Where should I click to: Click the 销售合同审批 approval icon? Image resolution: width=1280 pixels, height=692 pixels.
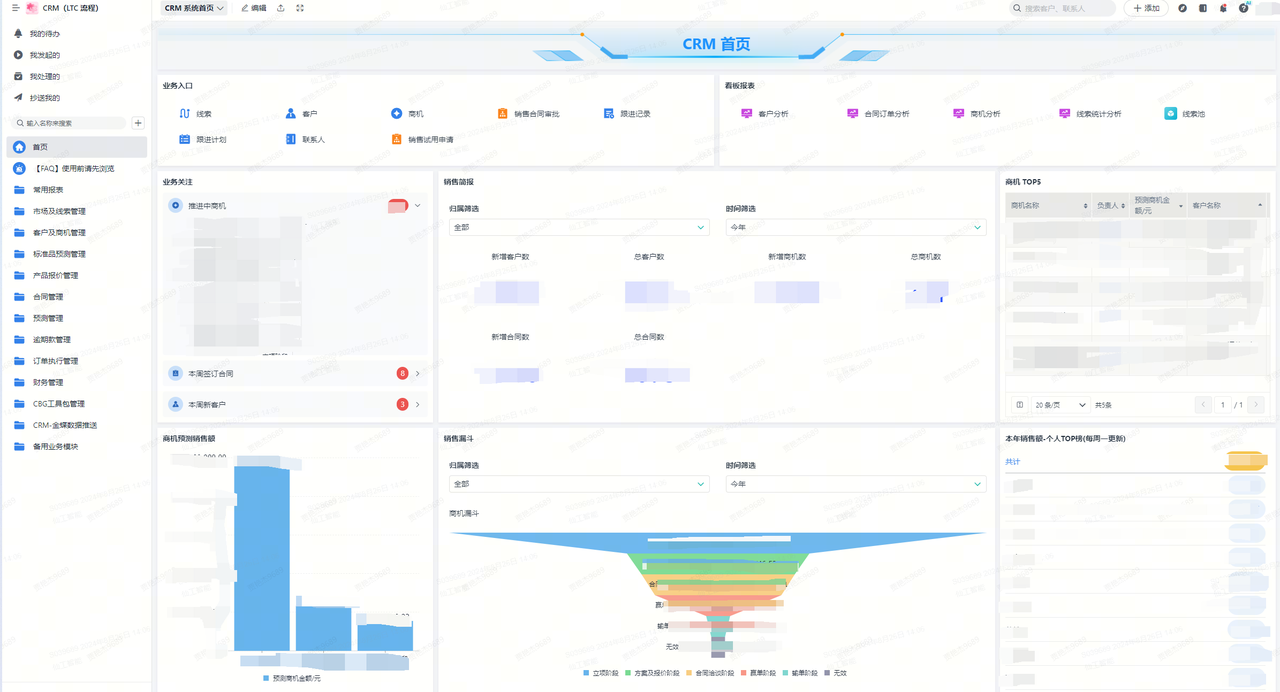pyautogui.click(x=502, y=114)
